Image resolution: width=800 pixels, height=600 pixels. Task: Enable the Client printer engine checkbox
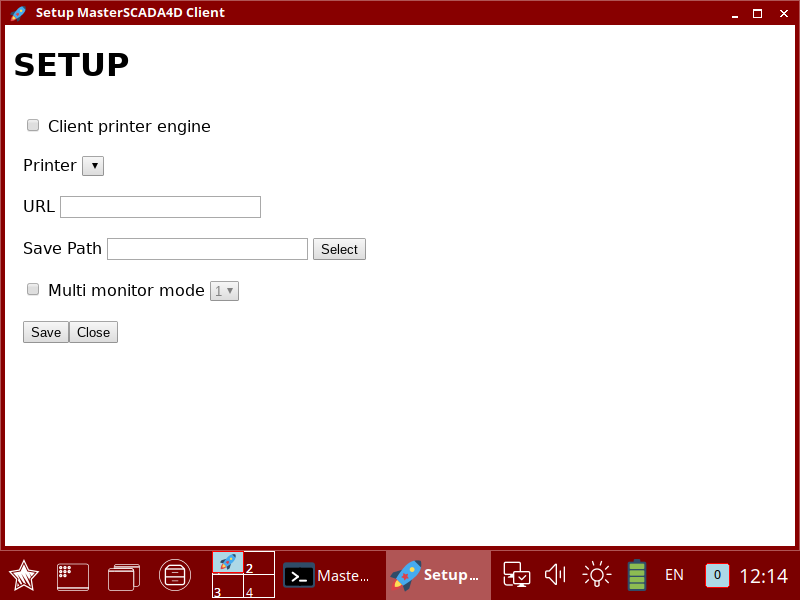pos(33,125)
